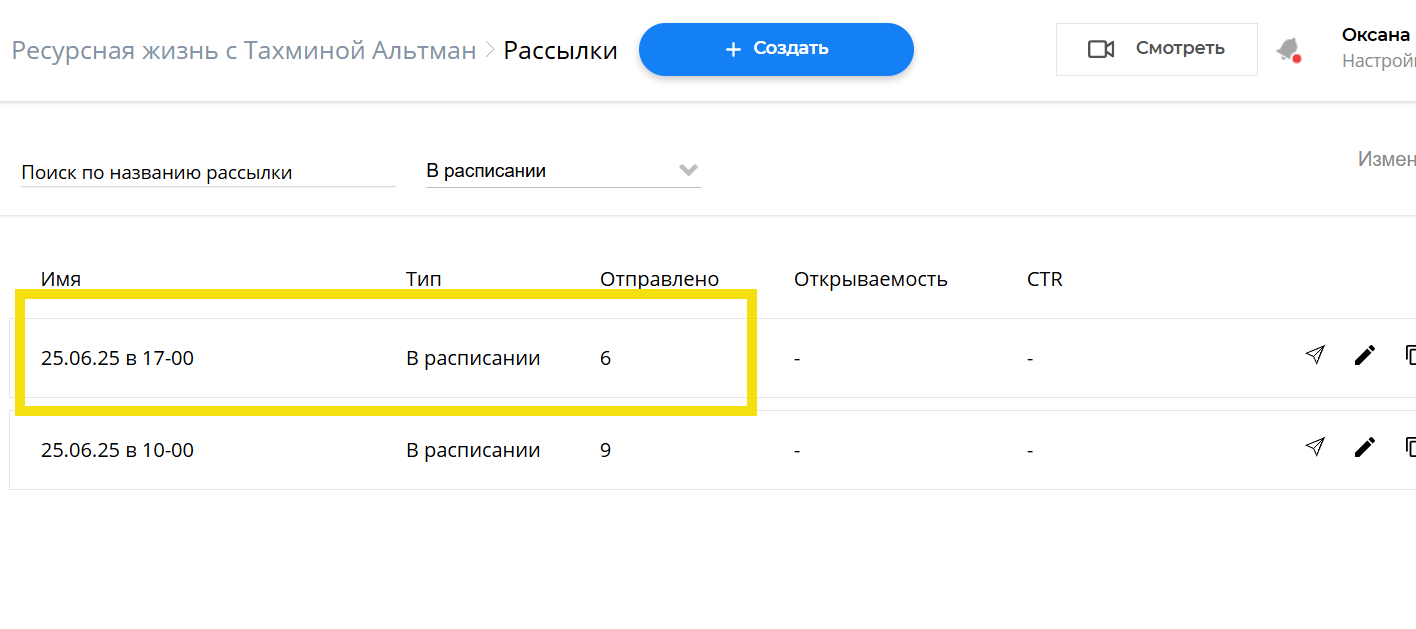The image size is (1416, 629).
Task: Click the plus icon in Создать button
Action: click(x=733, y=49)
